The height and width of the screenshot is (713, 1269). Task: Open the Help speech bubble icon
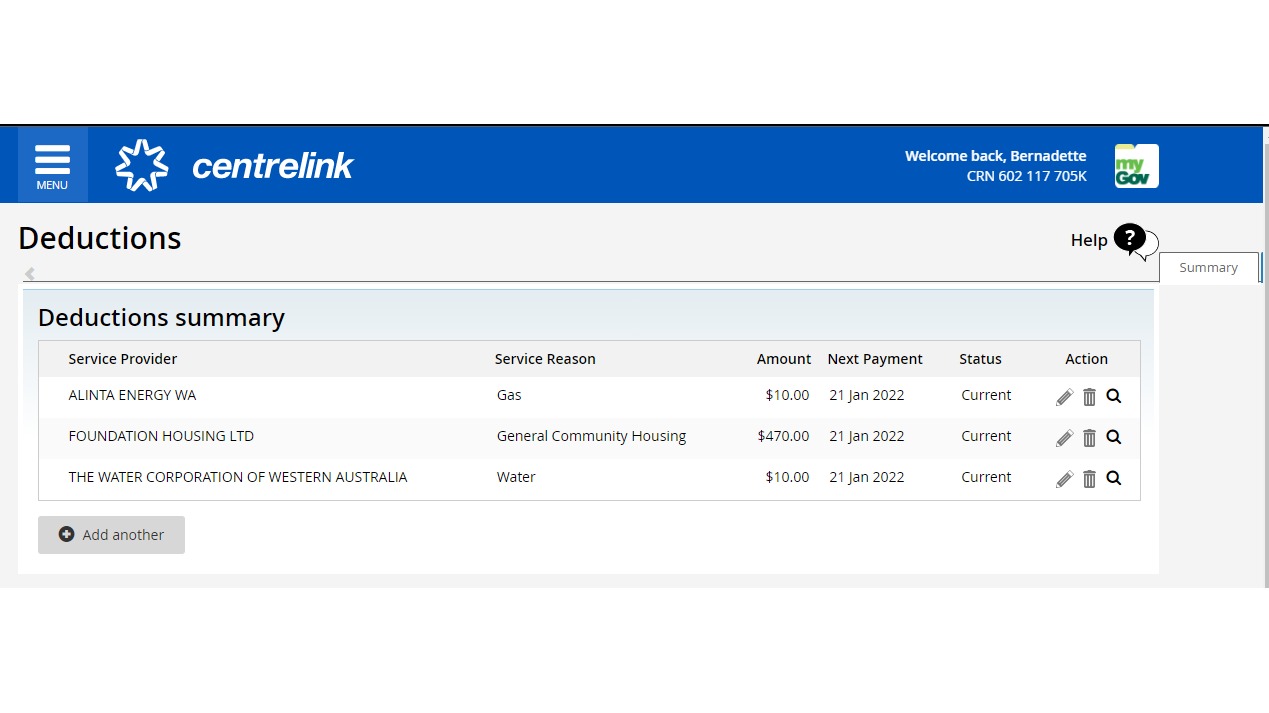(x=1133, y=240)
